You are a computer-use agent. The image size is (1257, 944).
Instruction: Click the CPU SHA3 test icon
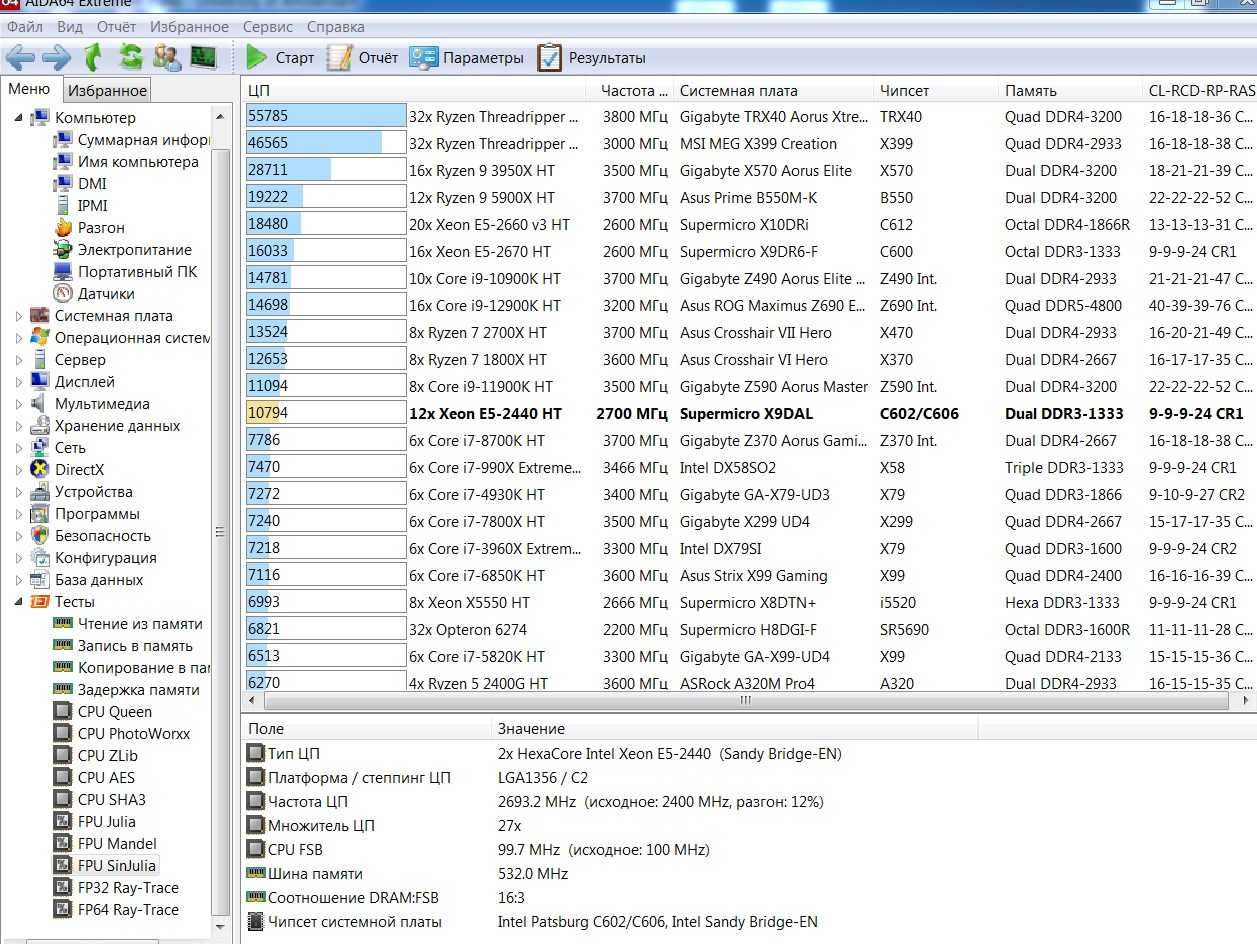(63, 800)
